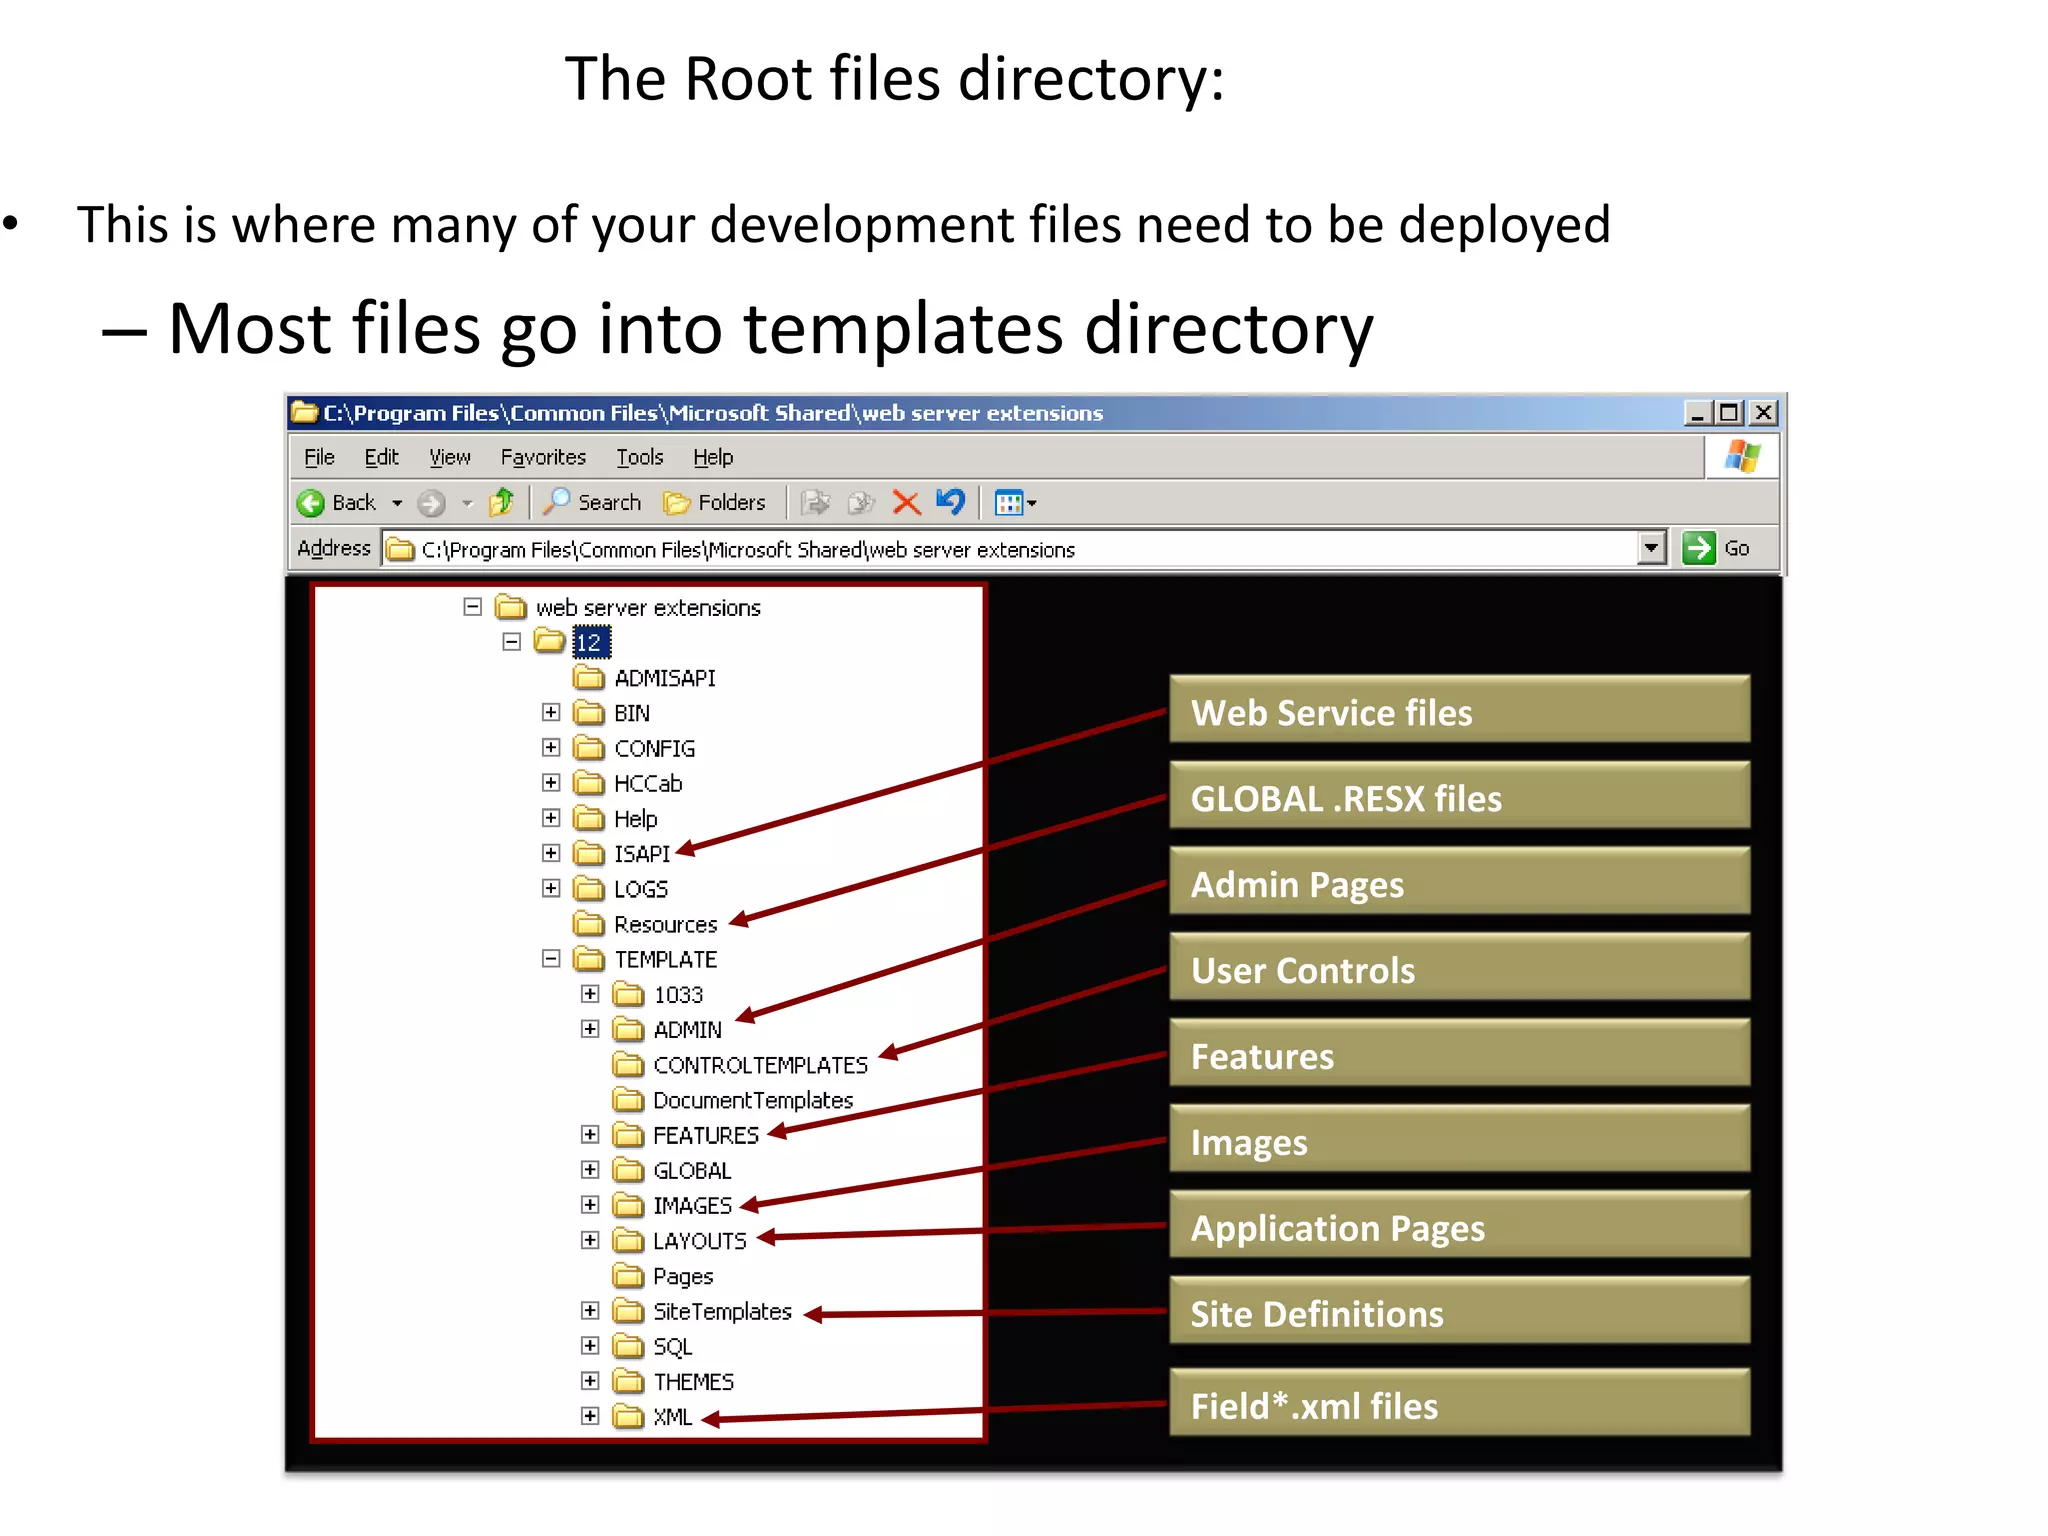Viewport: 2048px width, 1536px height.
Task: Open the Tools menu
Action: pos(640,457)
